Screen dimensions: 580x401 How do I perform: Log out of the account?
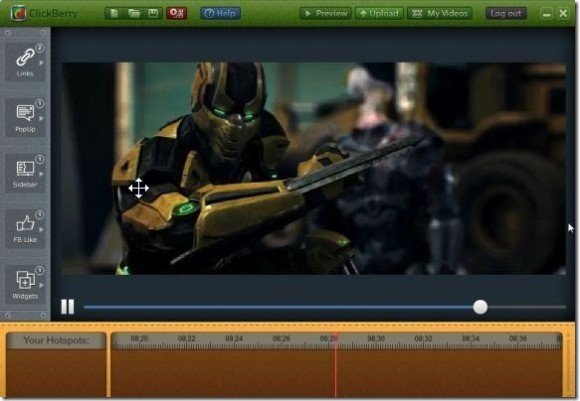click(x=506, y=14)
